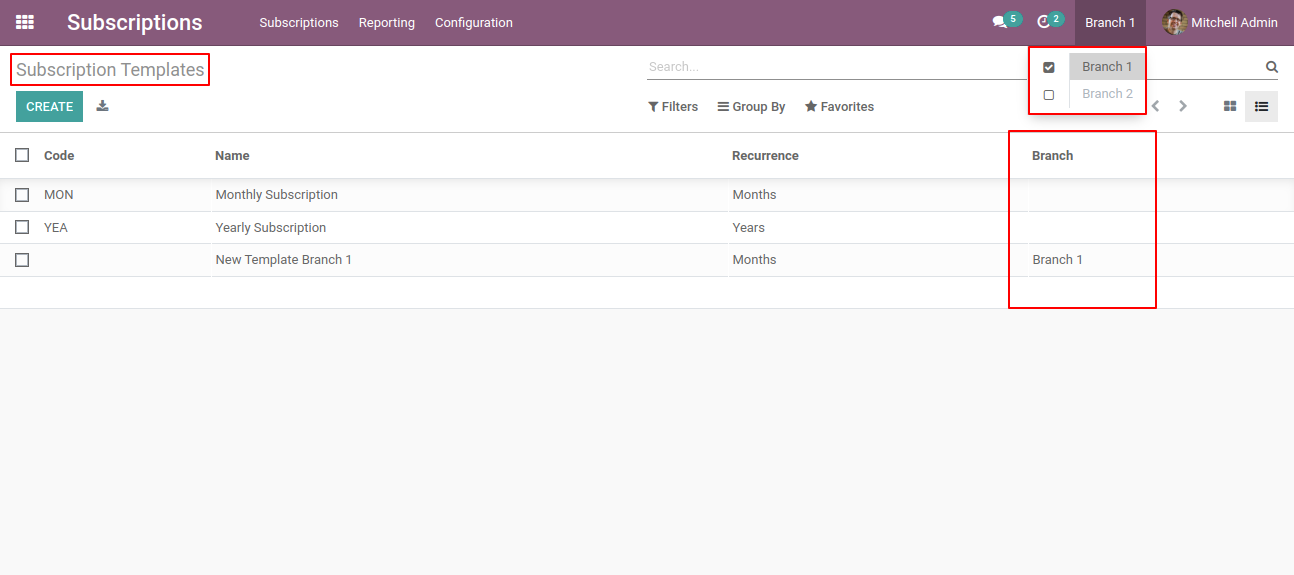Switch to list view icon
The height and width of the screenshot is (575, 1294).
(x=1261, y=106)
